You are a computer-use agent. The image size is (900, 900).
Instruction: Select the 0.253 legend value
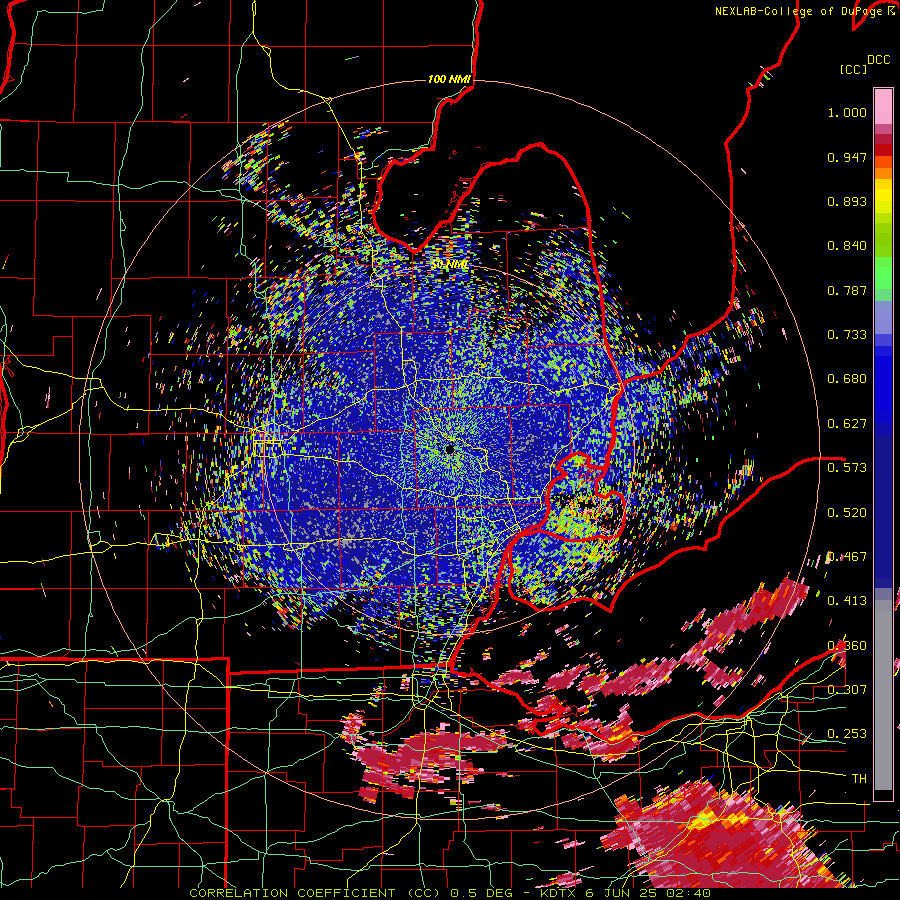pyautogui.click(x=847, y=734)
